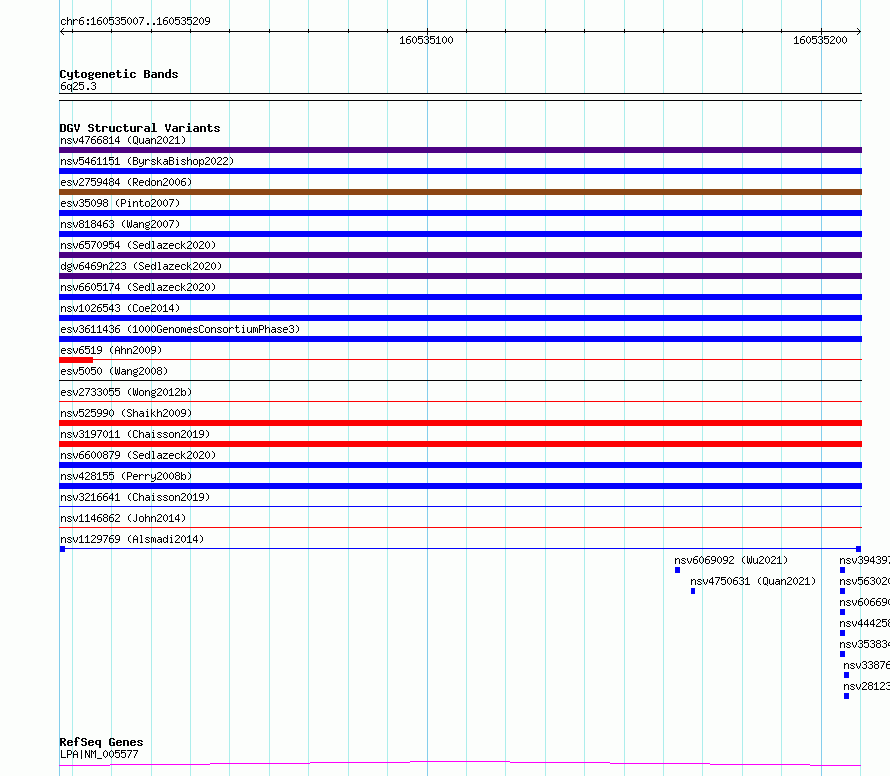This screenshot has width=890, height=776.
Task: Open nsv6600879 (Sedlazeck2020) label
Action: (138, 455)
